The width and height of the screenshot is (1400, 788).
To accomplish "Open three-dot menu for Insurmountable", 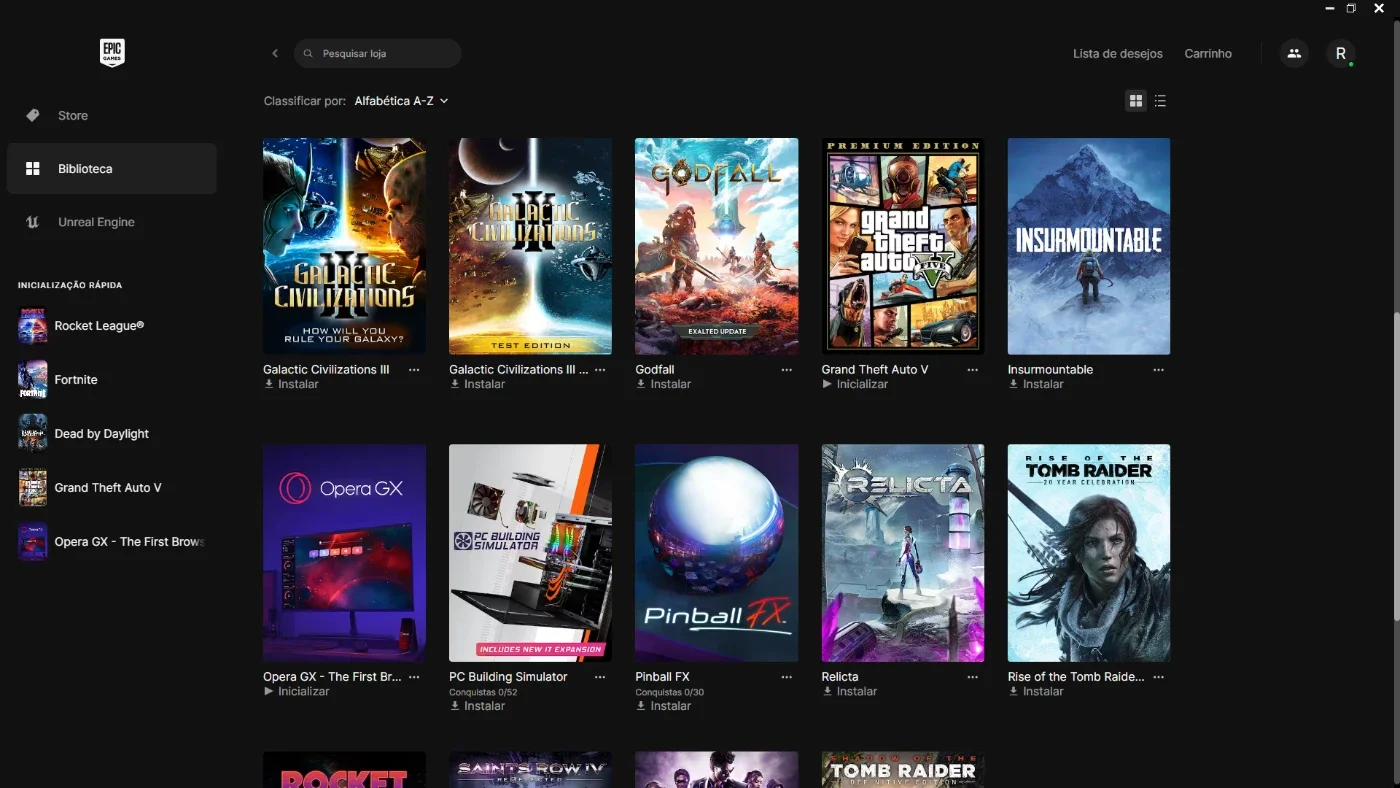I will pos(1159,370).
